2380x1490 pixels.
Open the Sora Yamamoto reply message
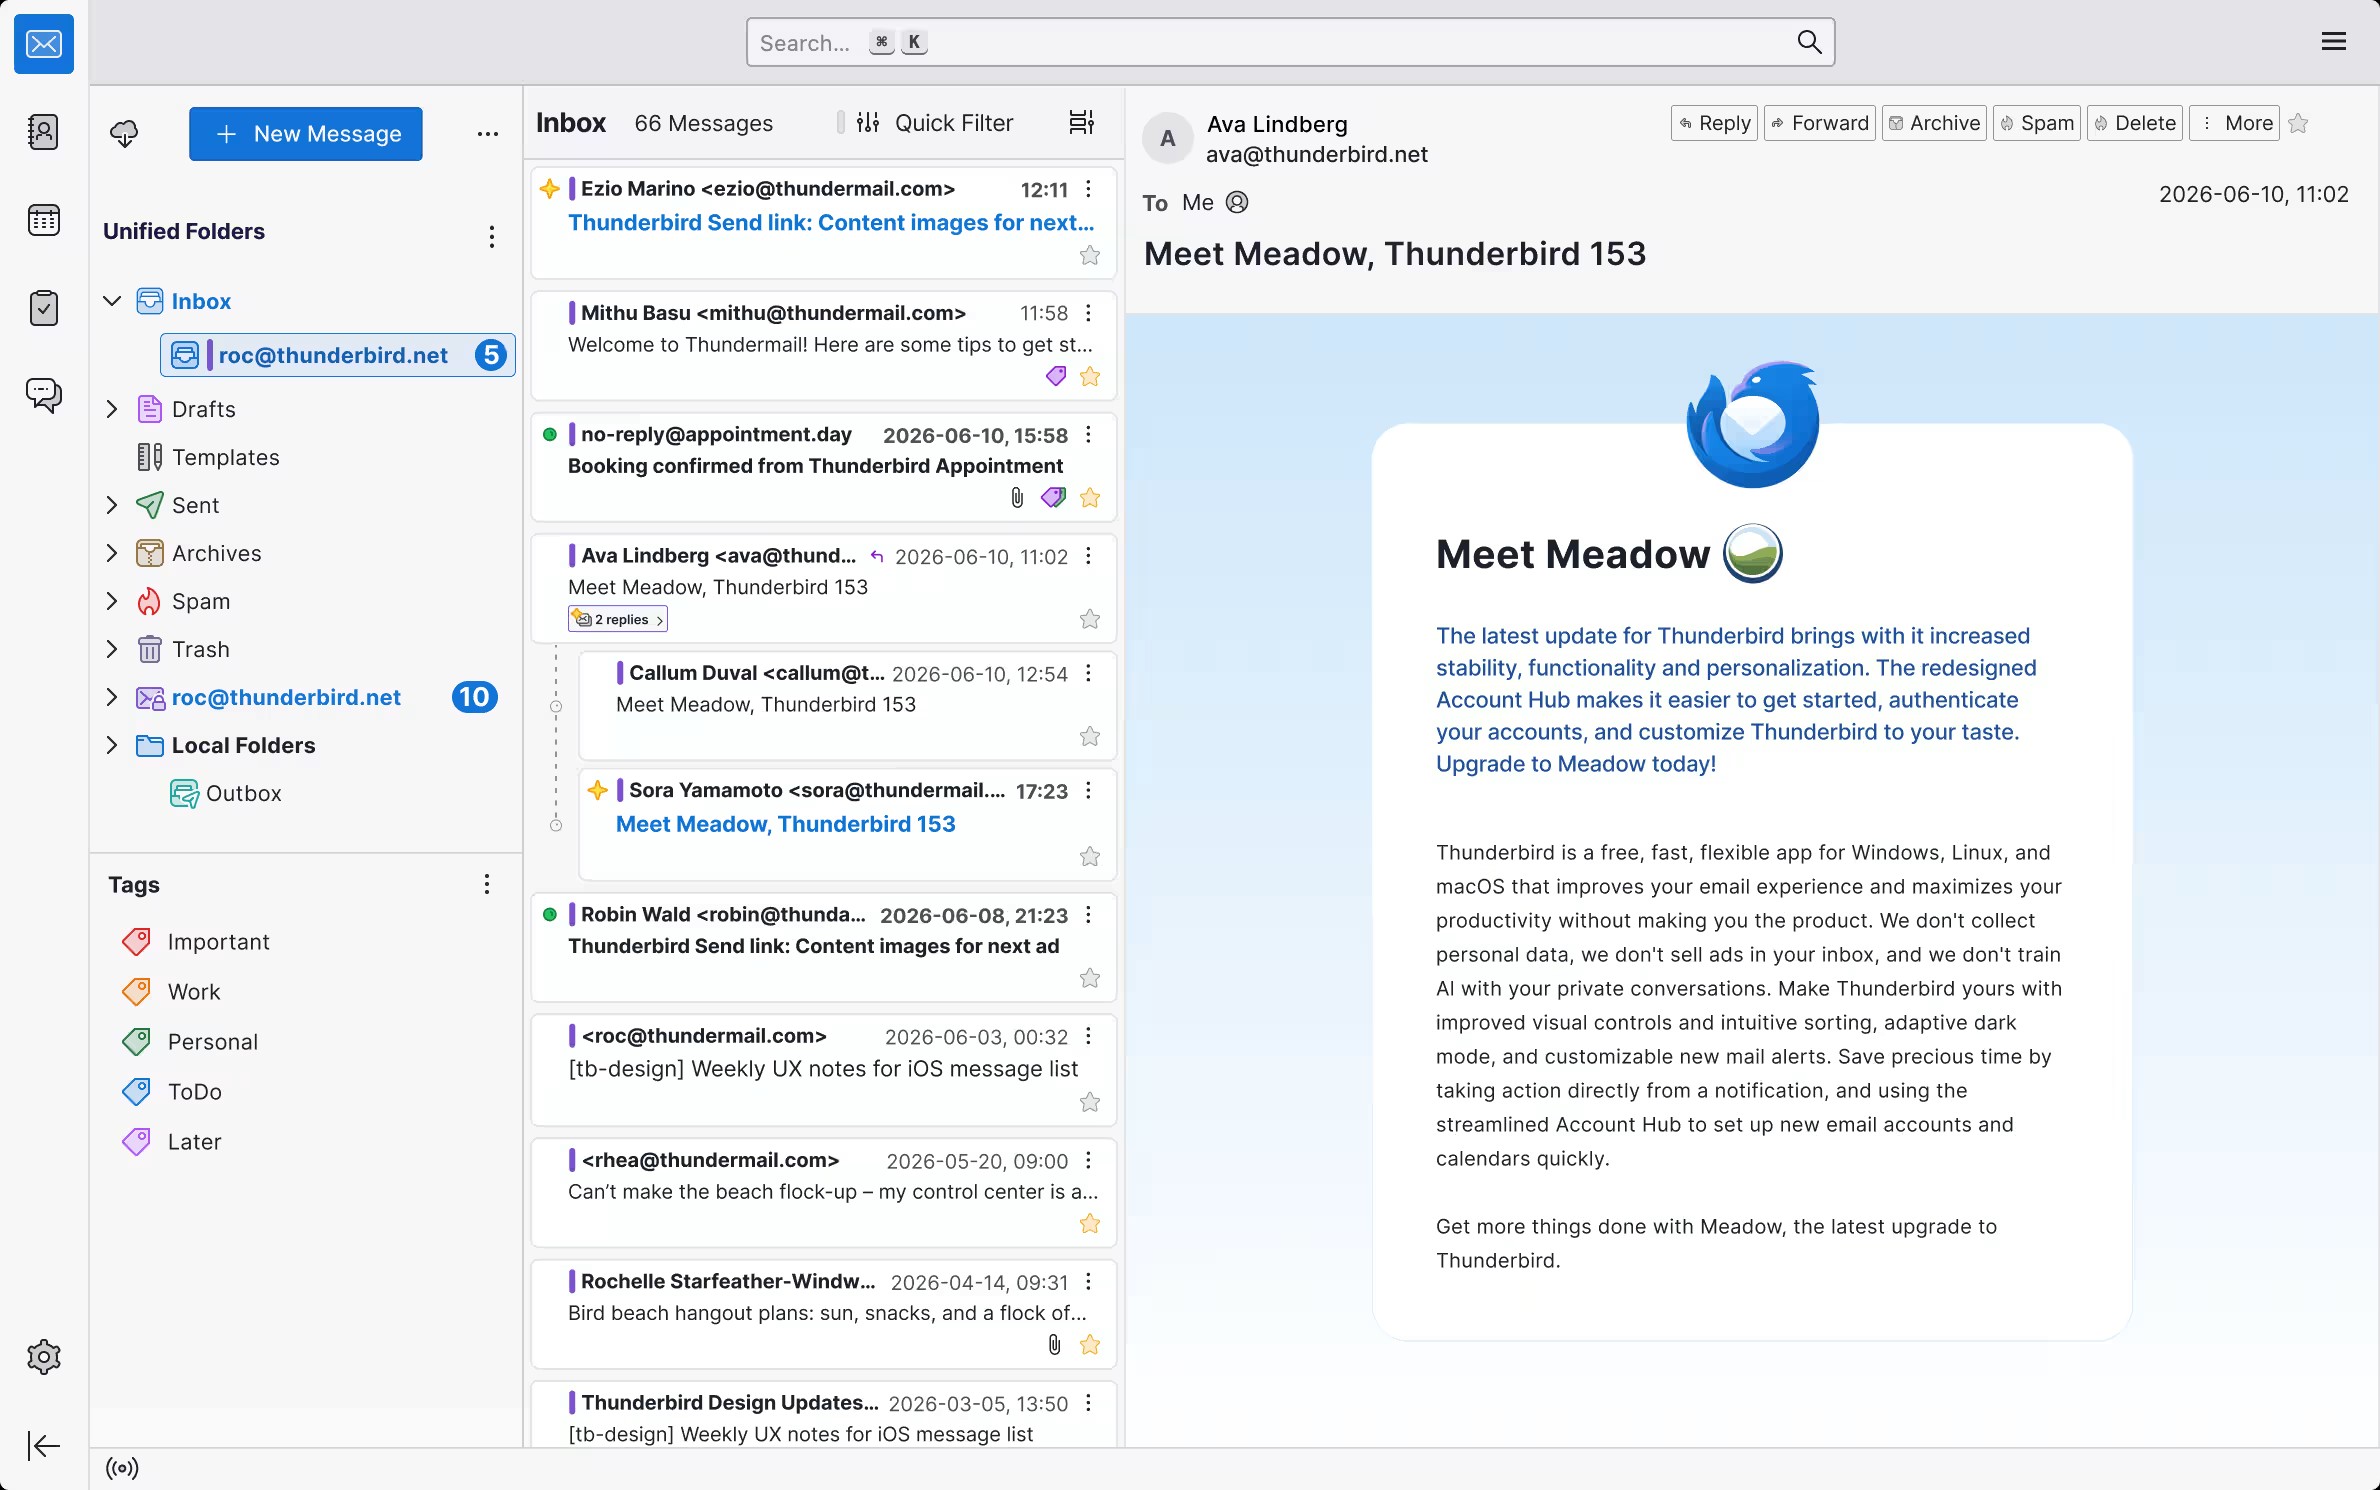click(848, 823)
